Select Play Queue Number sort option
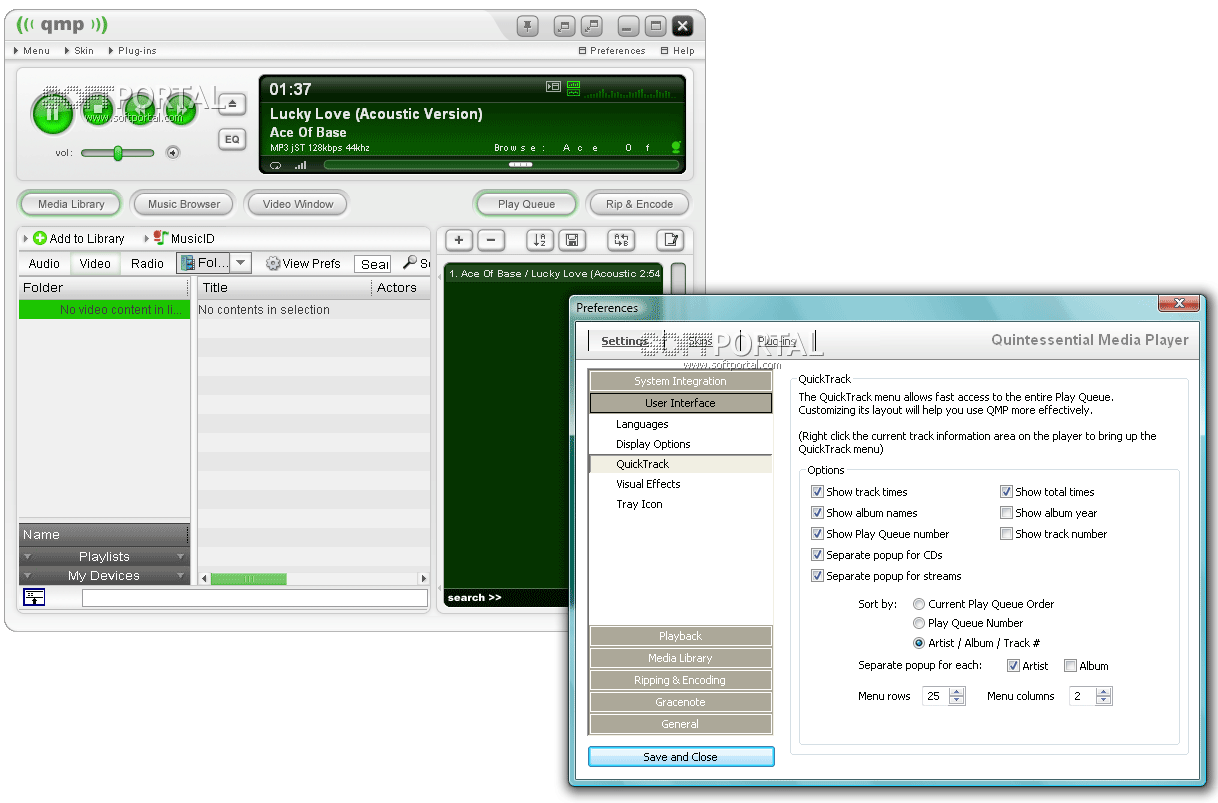 [919, 623]
